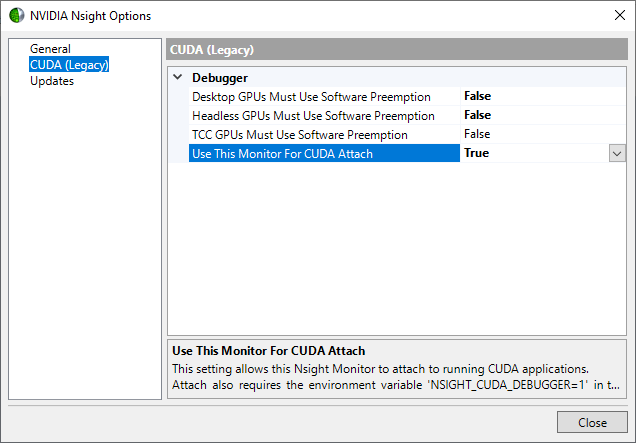Image resolution: width=636 pixels, height=443 pixels.
Task: Click the NVIDIA Nsight eye icon in title bar
Action: 17,16
